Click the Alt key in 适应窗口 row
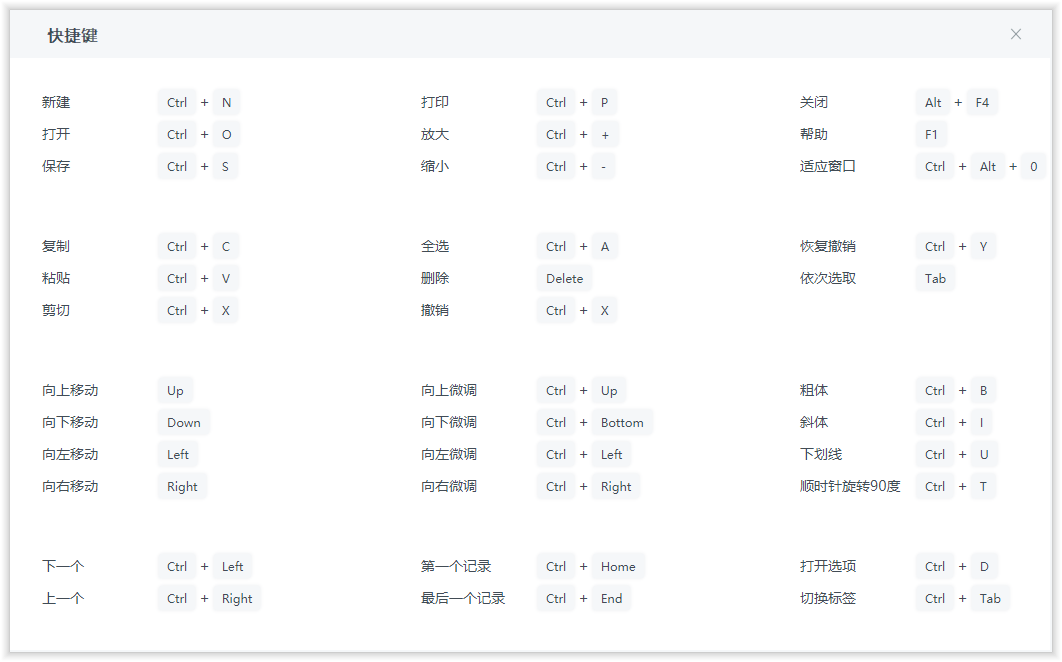Viewport: 1062px width, 662px height. (x=987, y=166)
